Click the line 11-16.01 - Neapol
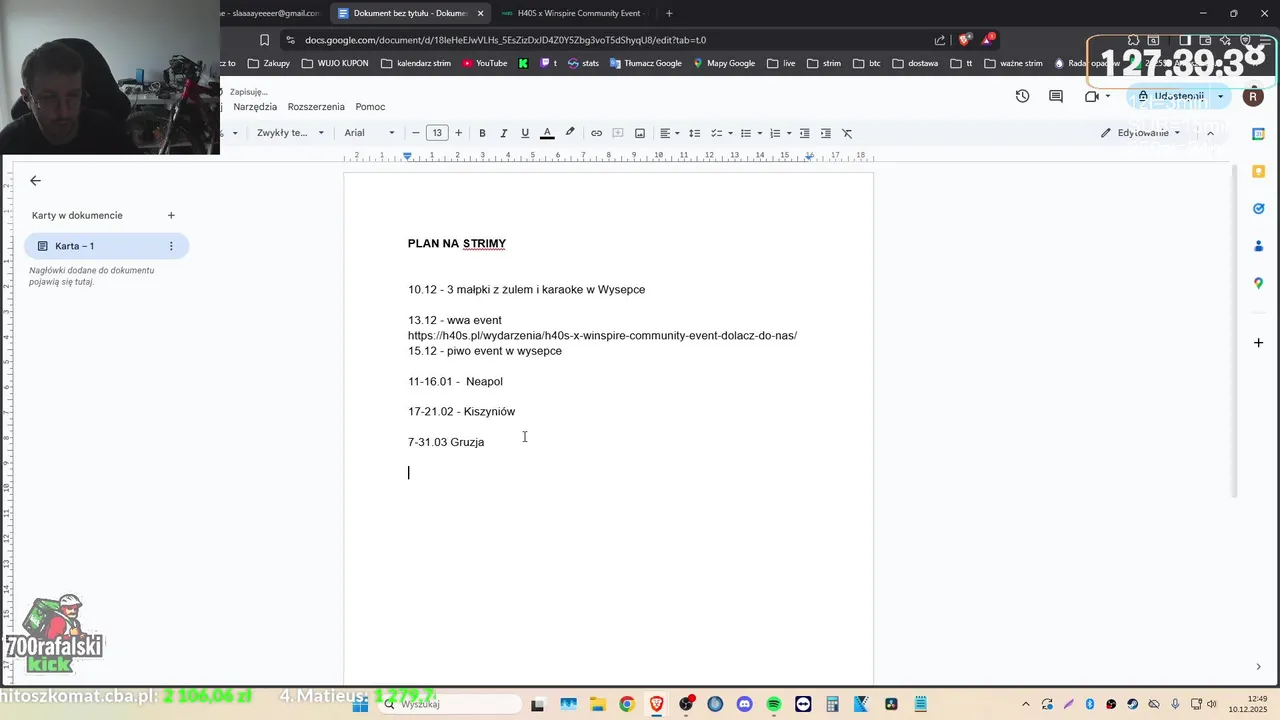The image size is (1280, 720). pyautogui.click(x=455, y=382)
